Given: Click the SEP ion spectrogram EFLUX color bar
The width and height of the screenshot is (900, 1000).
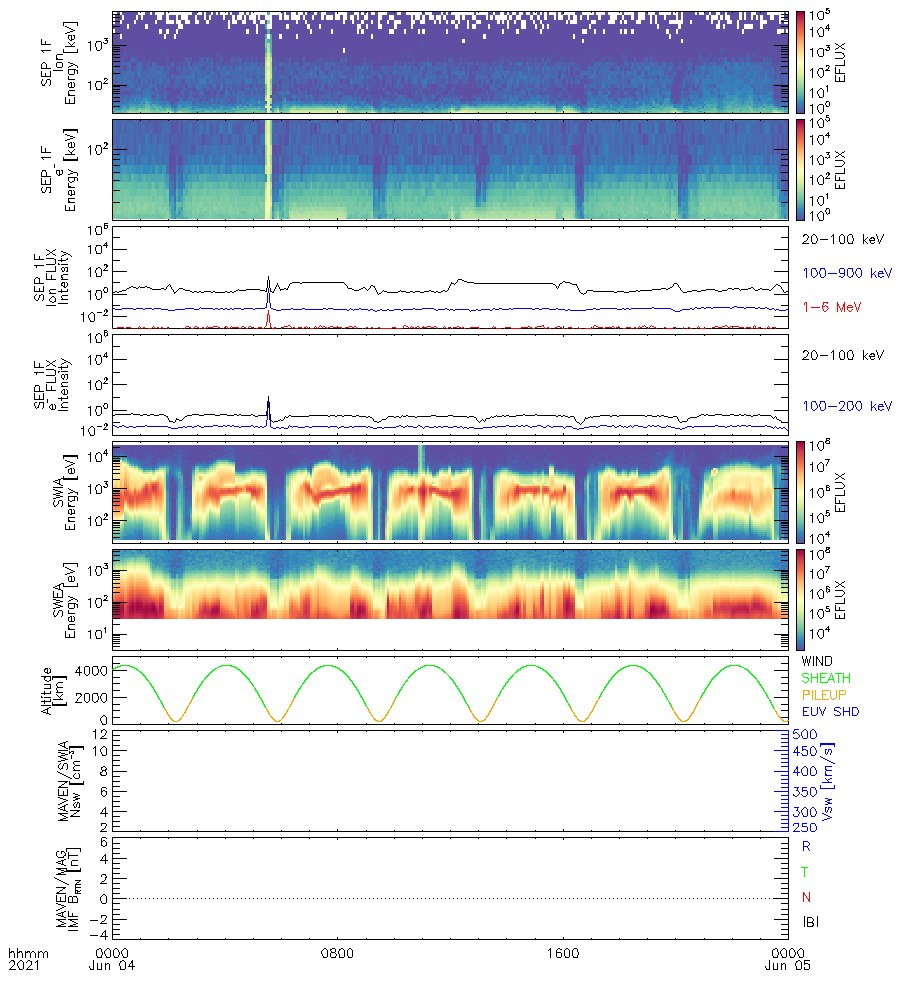Looking at the screenshot, I should click(801, 61).
